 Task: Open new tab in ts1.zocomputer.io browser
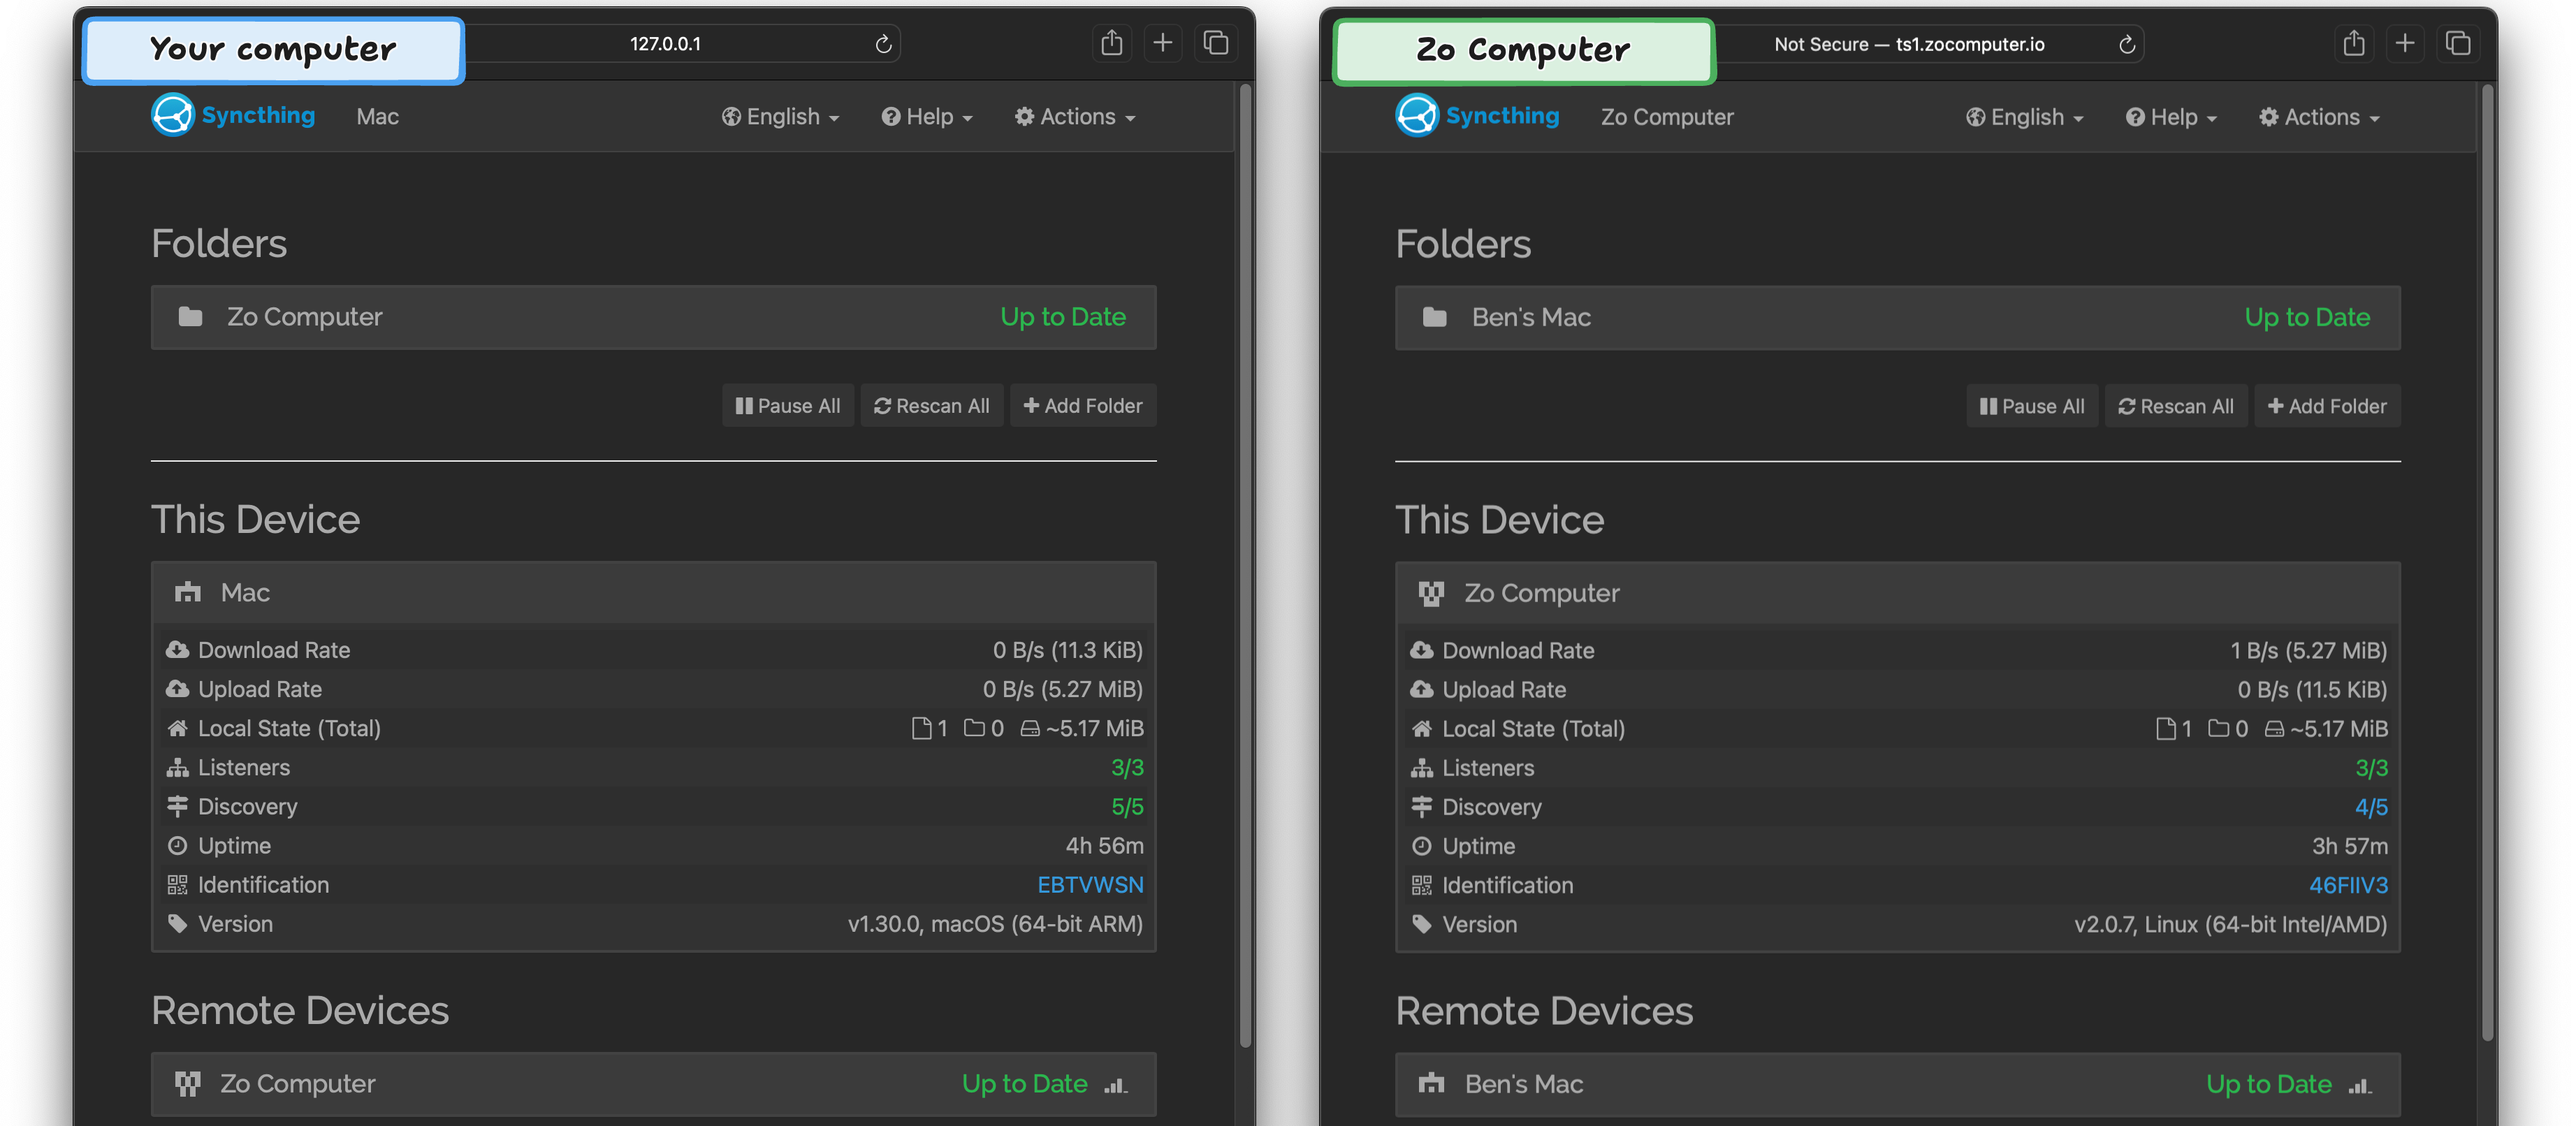point(2405,43)
